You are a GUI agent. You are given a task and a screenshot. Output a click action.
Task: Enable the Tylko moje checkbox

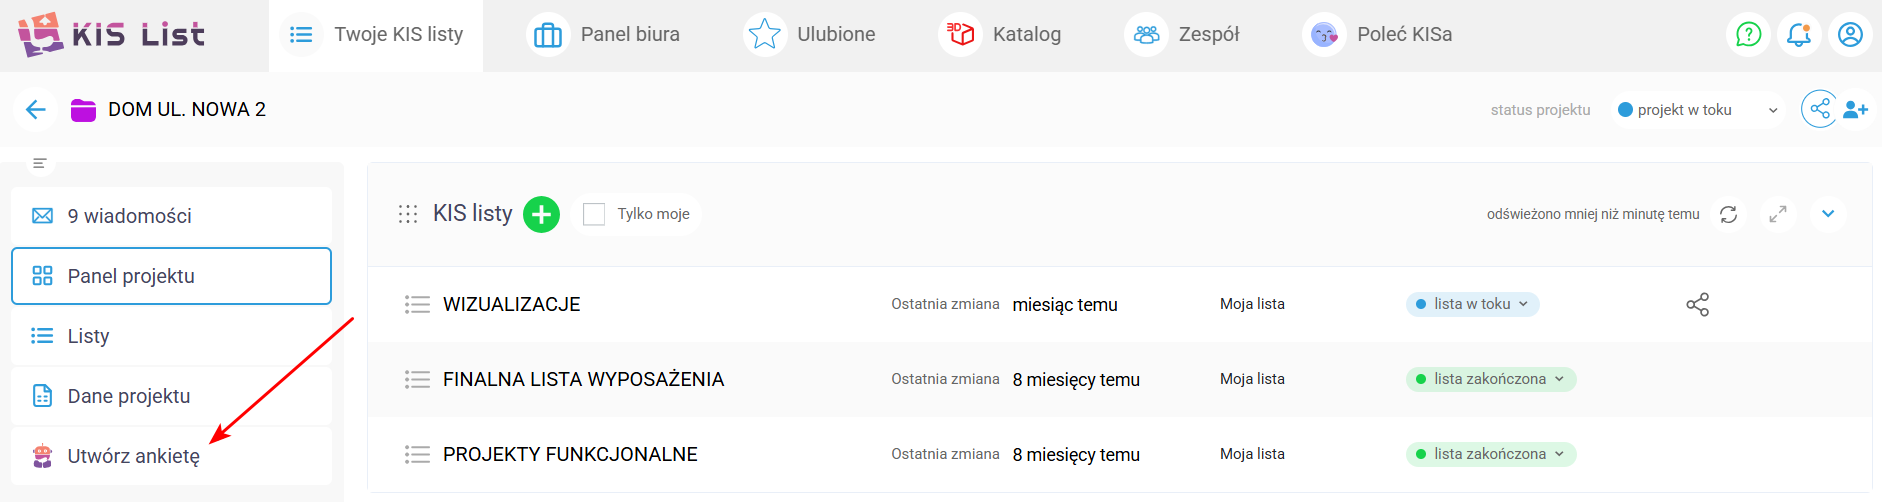tap(594, 214)
